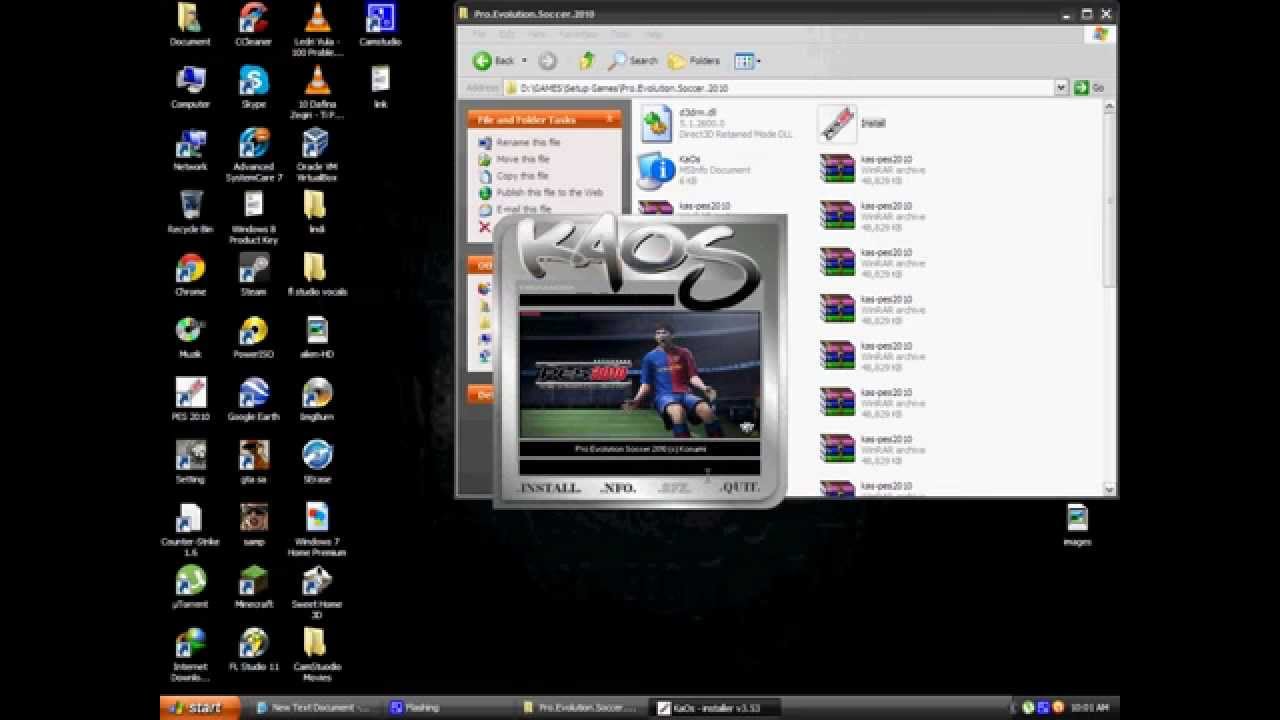Select the uTorrent desktop icon
Screen dimensions: 1280x720
tap(190, 588)
